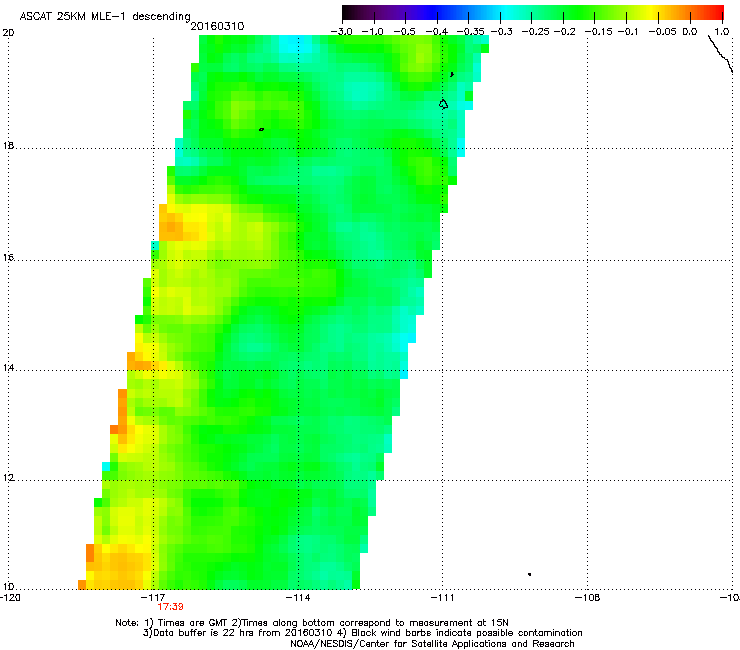Click the -1.0 color bar label

(372, 32)
